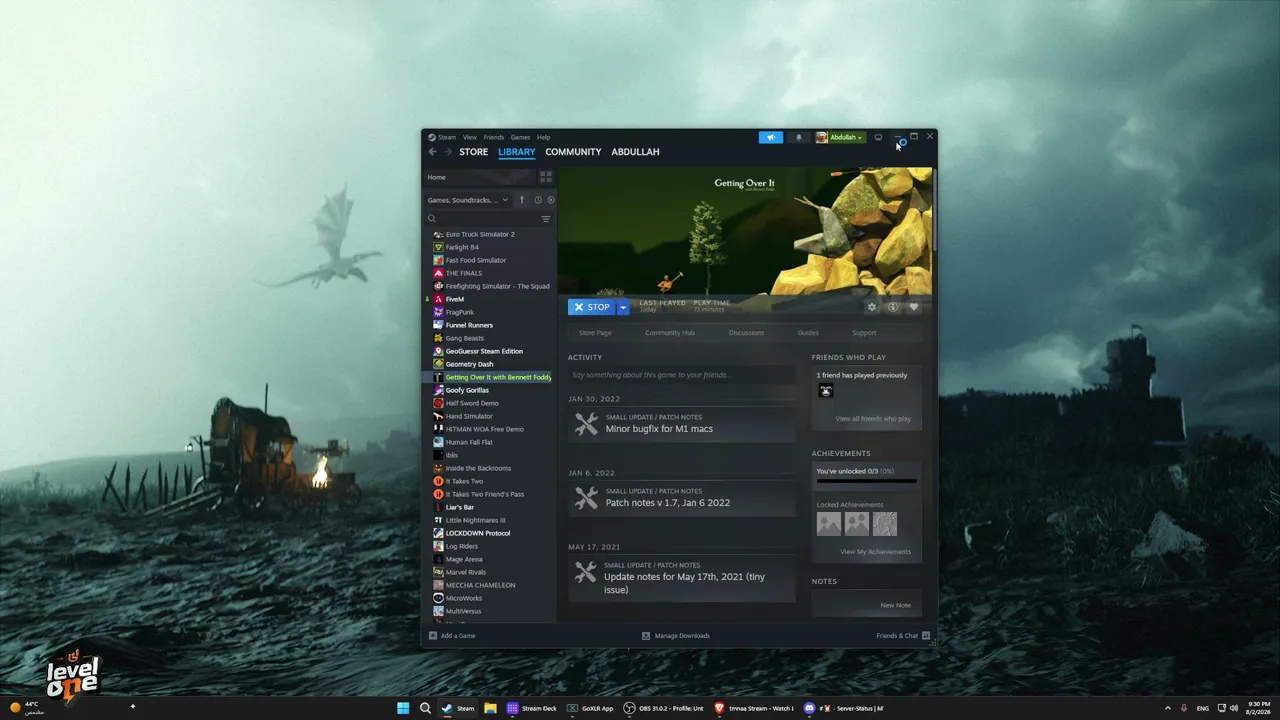The image size is (1280, 720).
Task: Click the wrench icon on Minor bugfix post
Action: tap(586, 424)
